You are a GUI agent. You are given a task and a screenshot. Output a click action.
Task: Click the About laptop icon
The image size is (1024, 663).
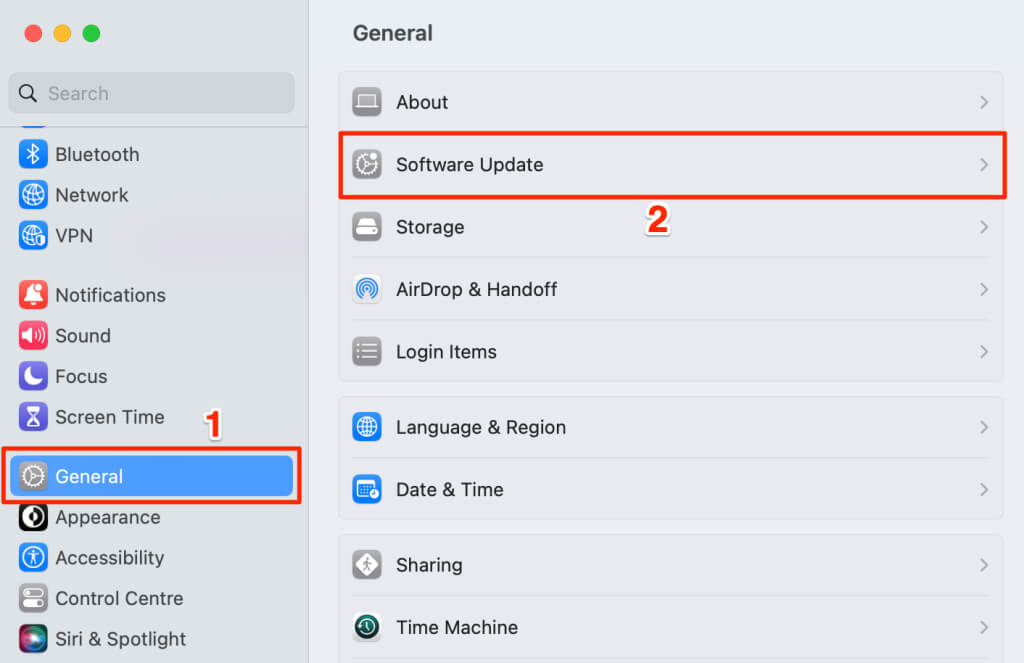pyautogui.click(x=367, y=102)
